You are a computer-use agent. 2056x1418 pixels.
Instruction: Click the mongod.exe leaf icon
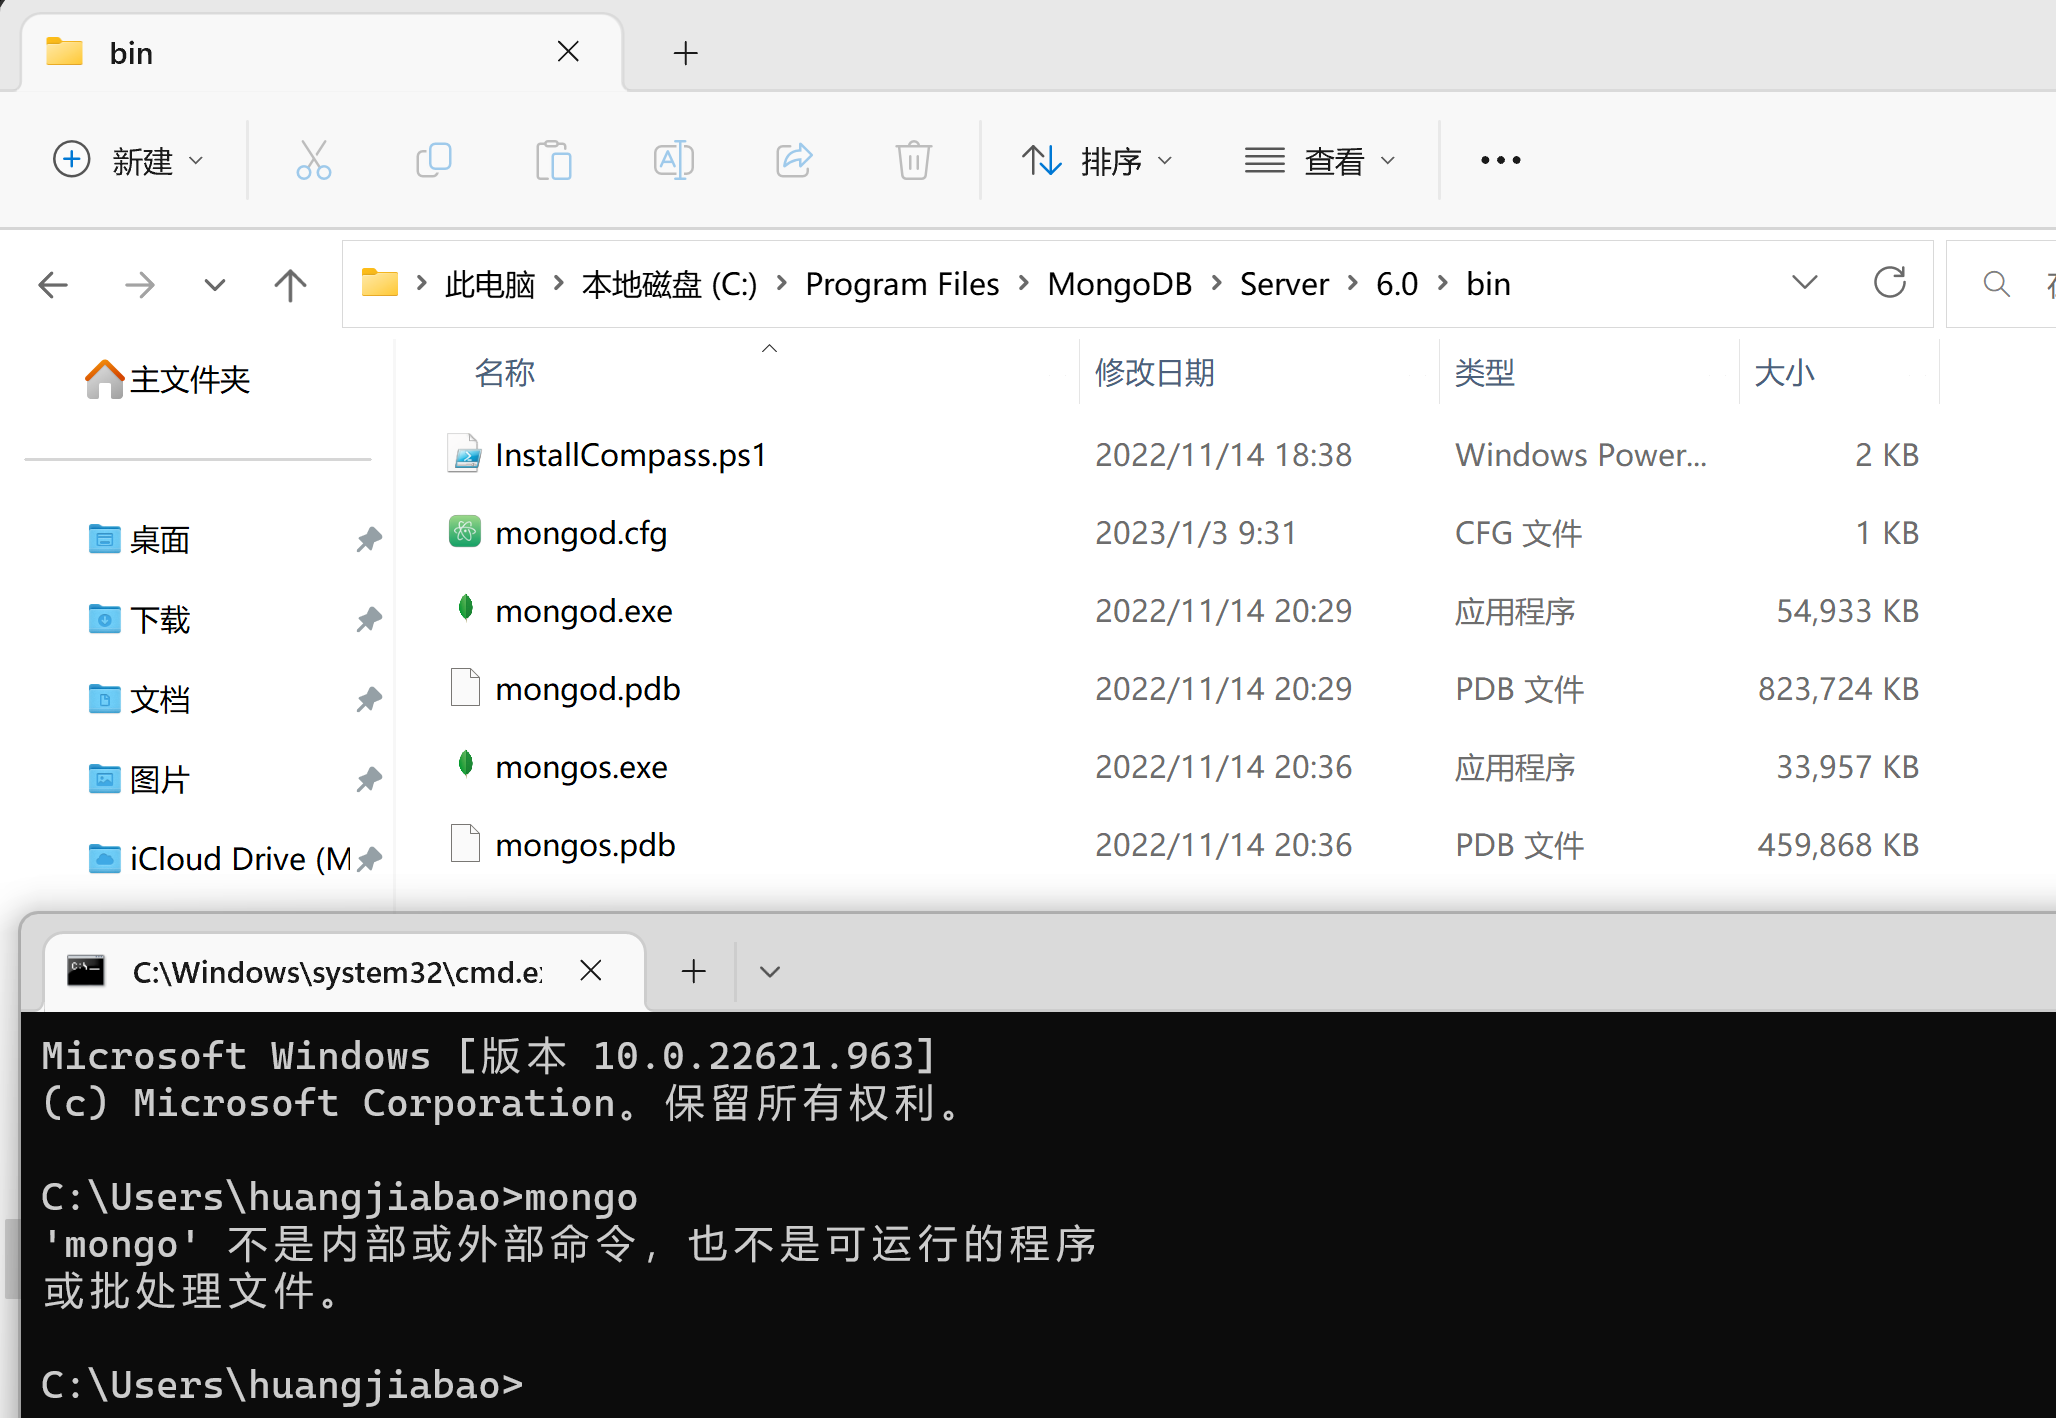465,609
